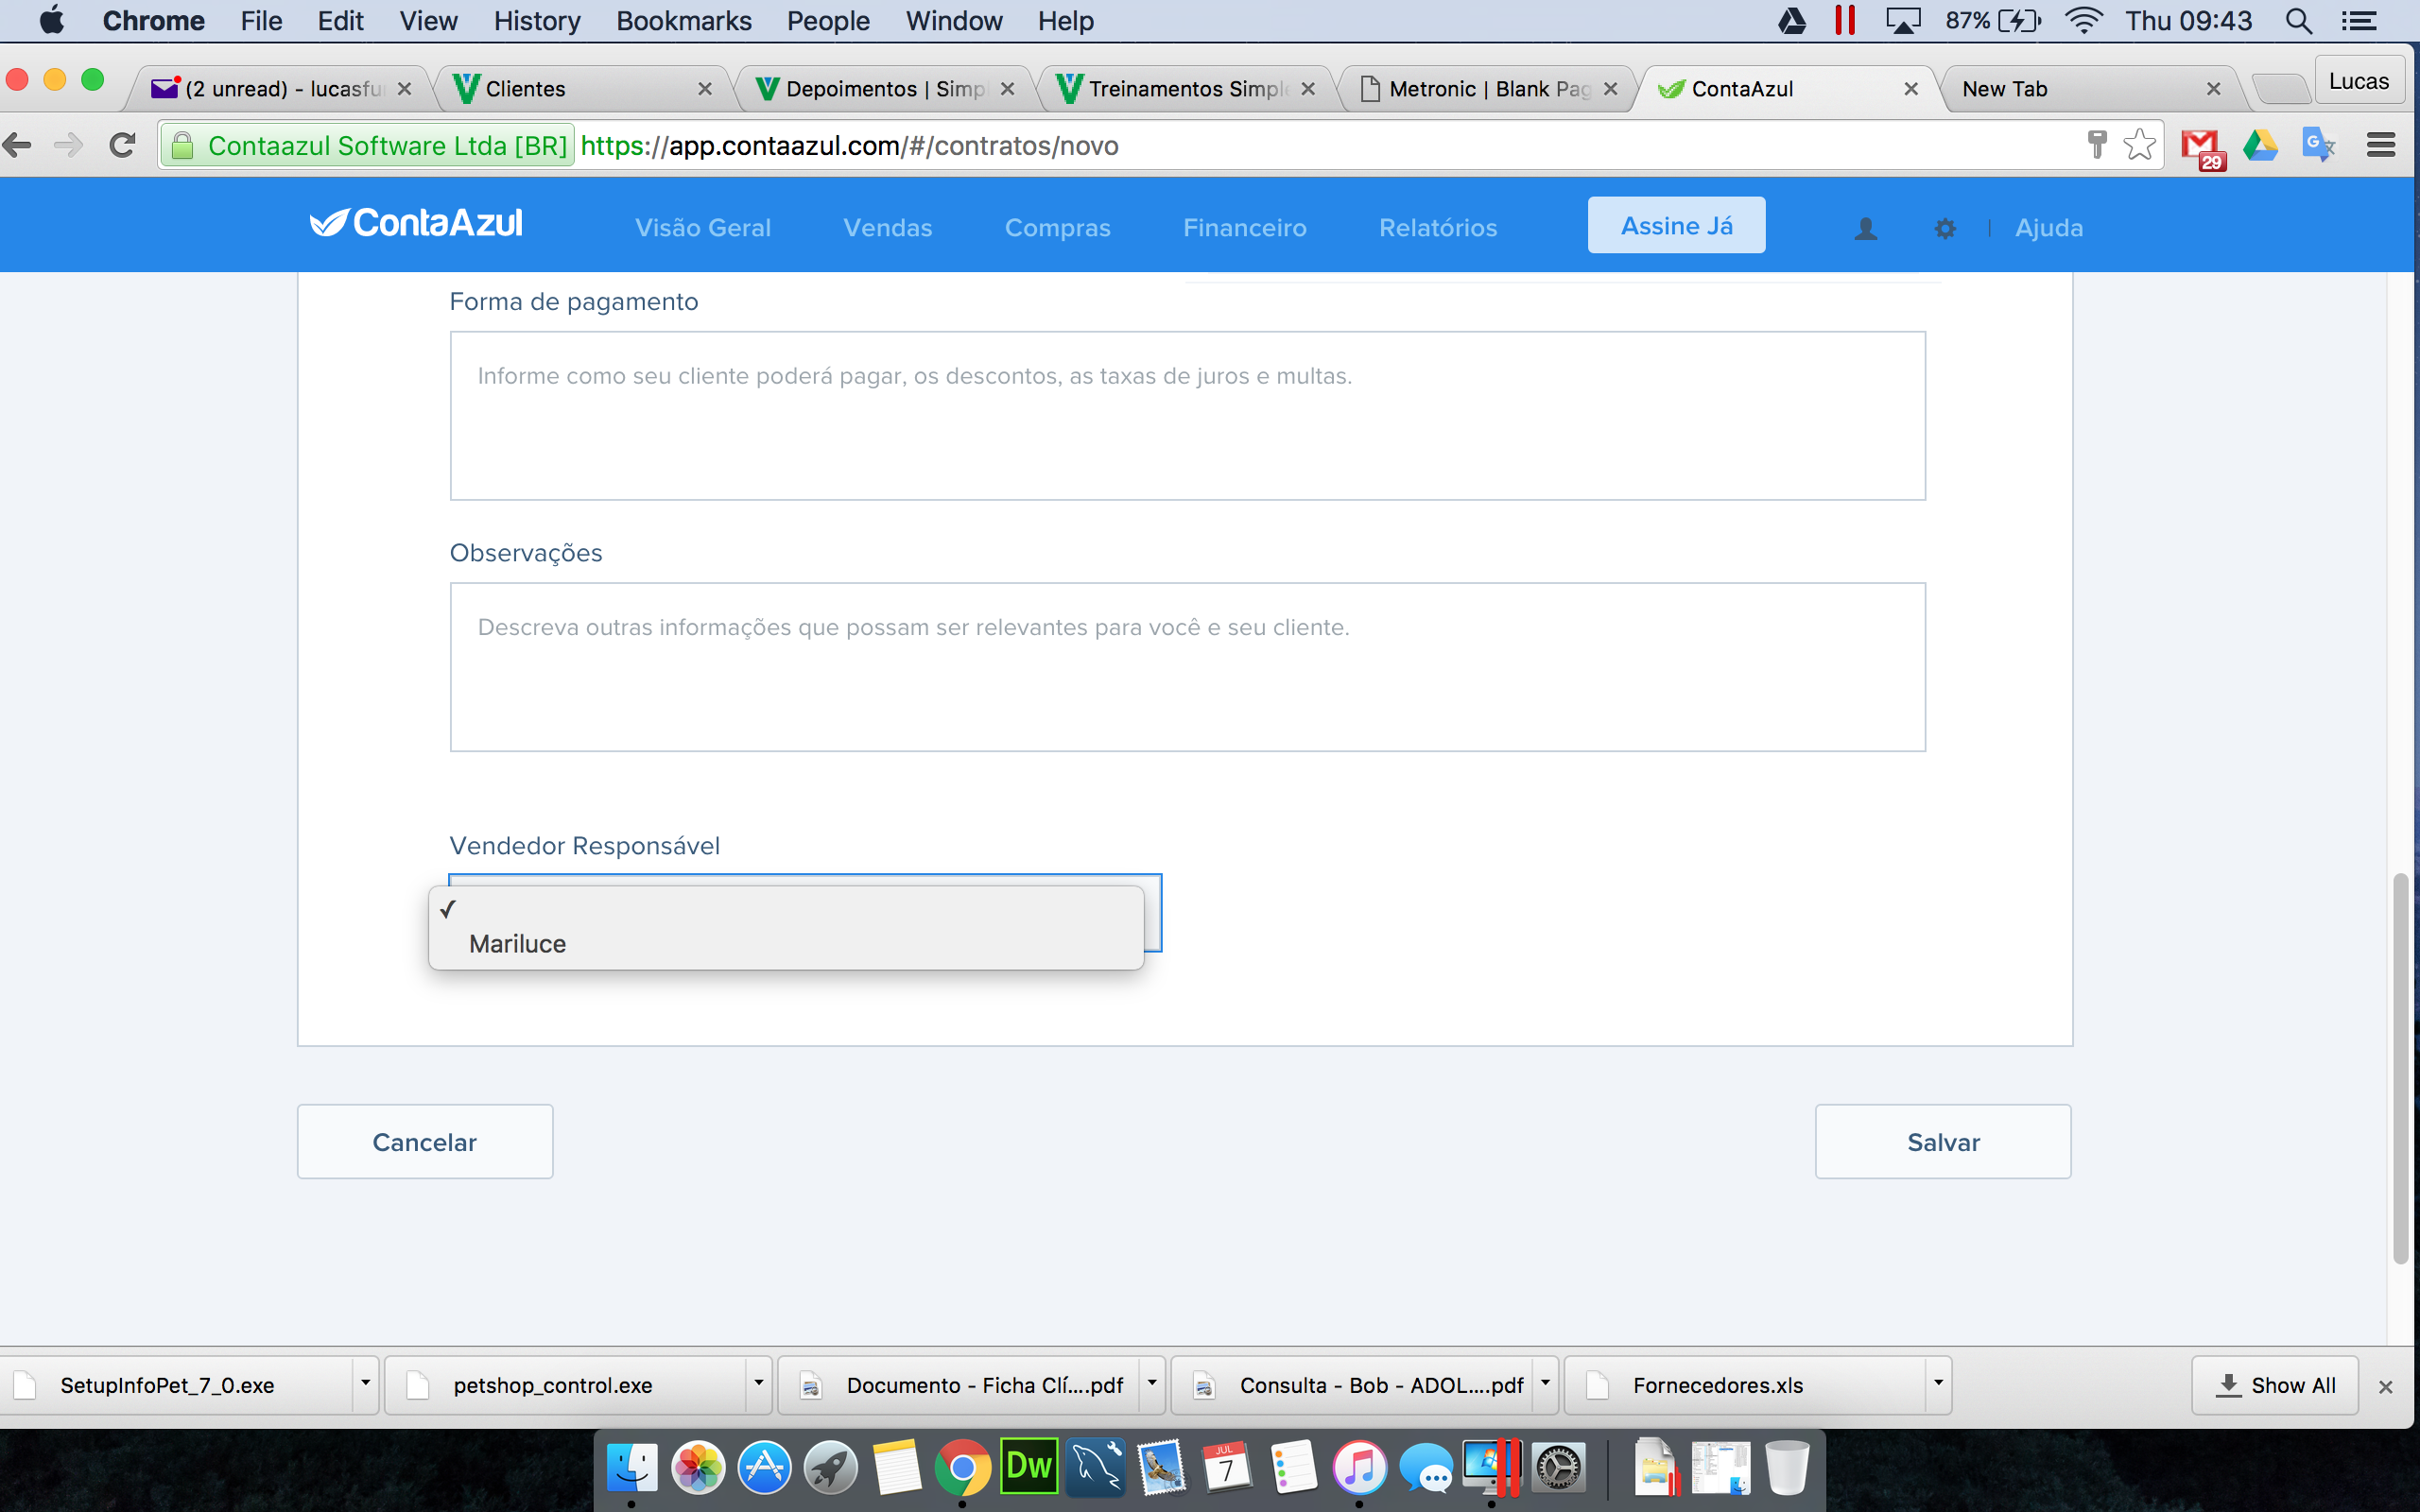Click the Google Translate extension icon
Screen dimensions: 2420x1512
2319,145
